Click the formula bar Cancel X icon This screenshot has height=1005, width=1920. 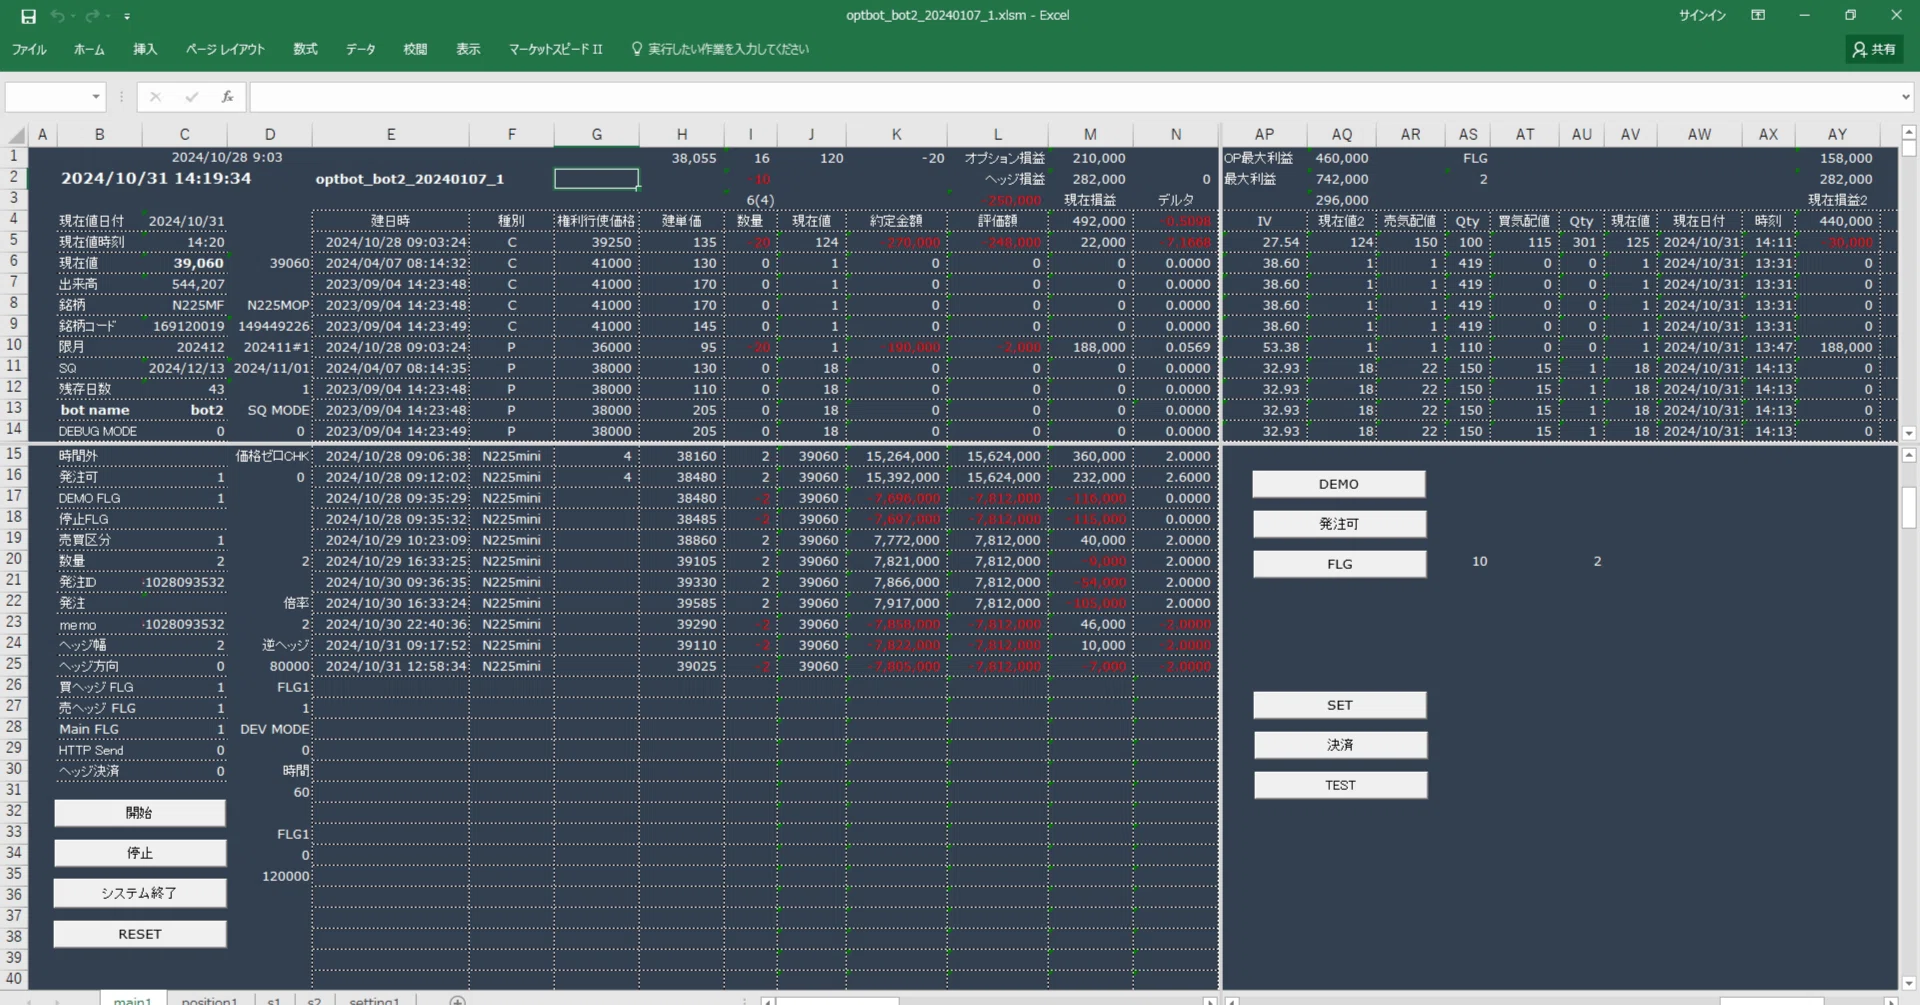(x=155, y=97)
